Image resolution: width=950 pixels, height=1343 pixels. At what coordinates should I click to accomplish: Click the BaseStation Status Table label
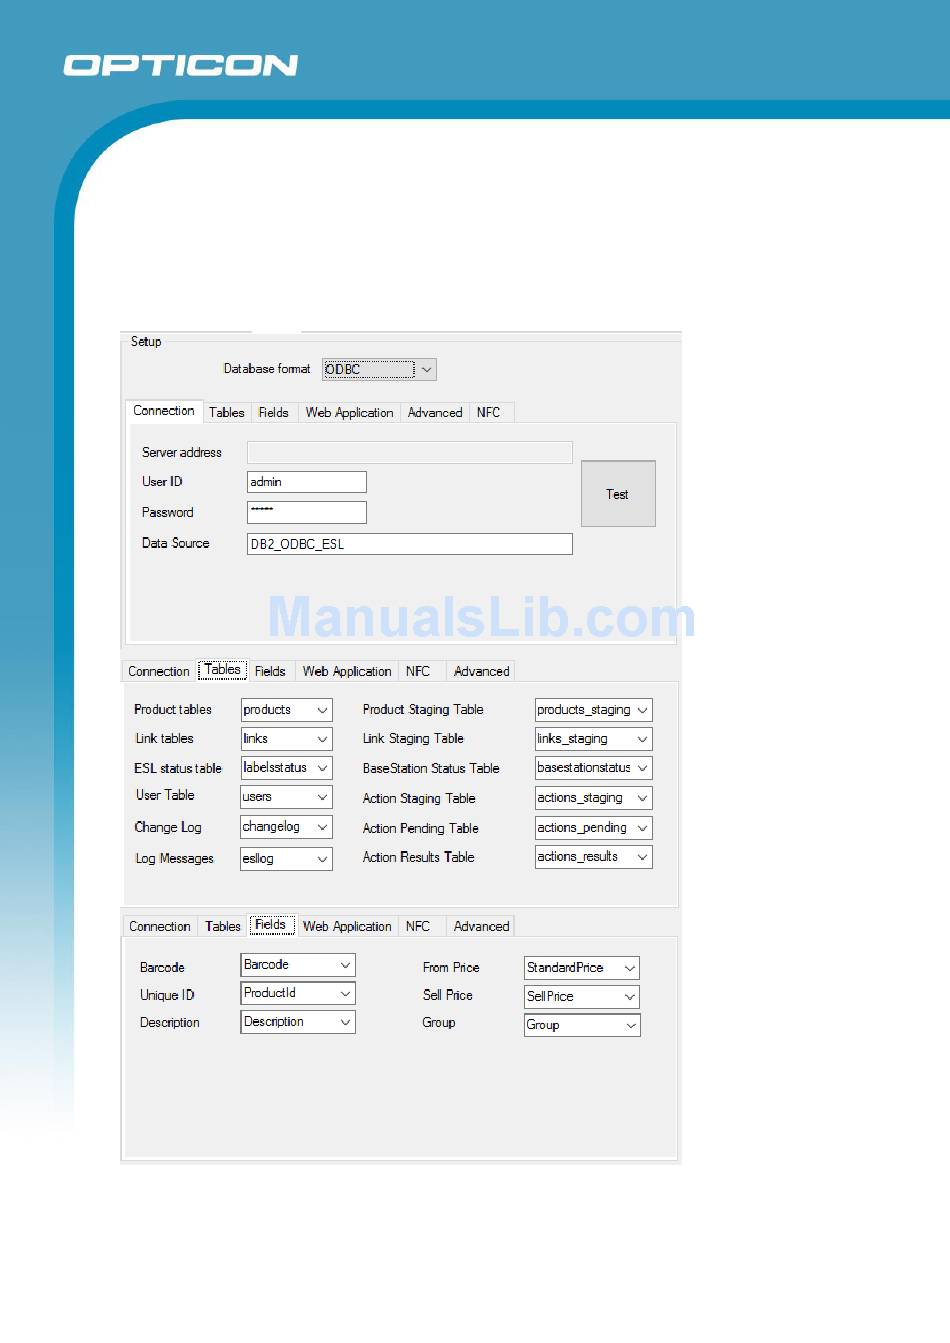(431, 768)
